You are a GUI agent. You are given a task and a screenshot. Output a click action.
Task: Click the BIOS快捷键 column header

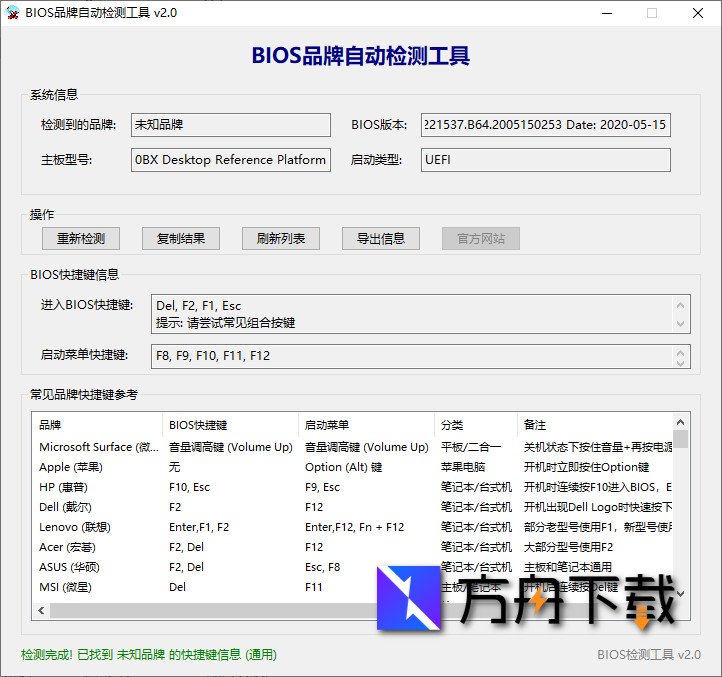click(x=230, y=425)
